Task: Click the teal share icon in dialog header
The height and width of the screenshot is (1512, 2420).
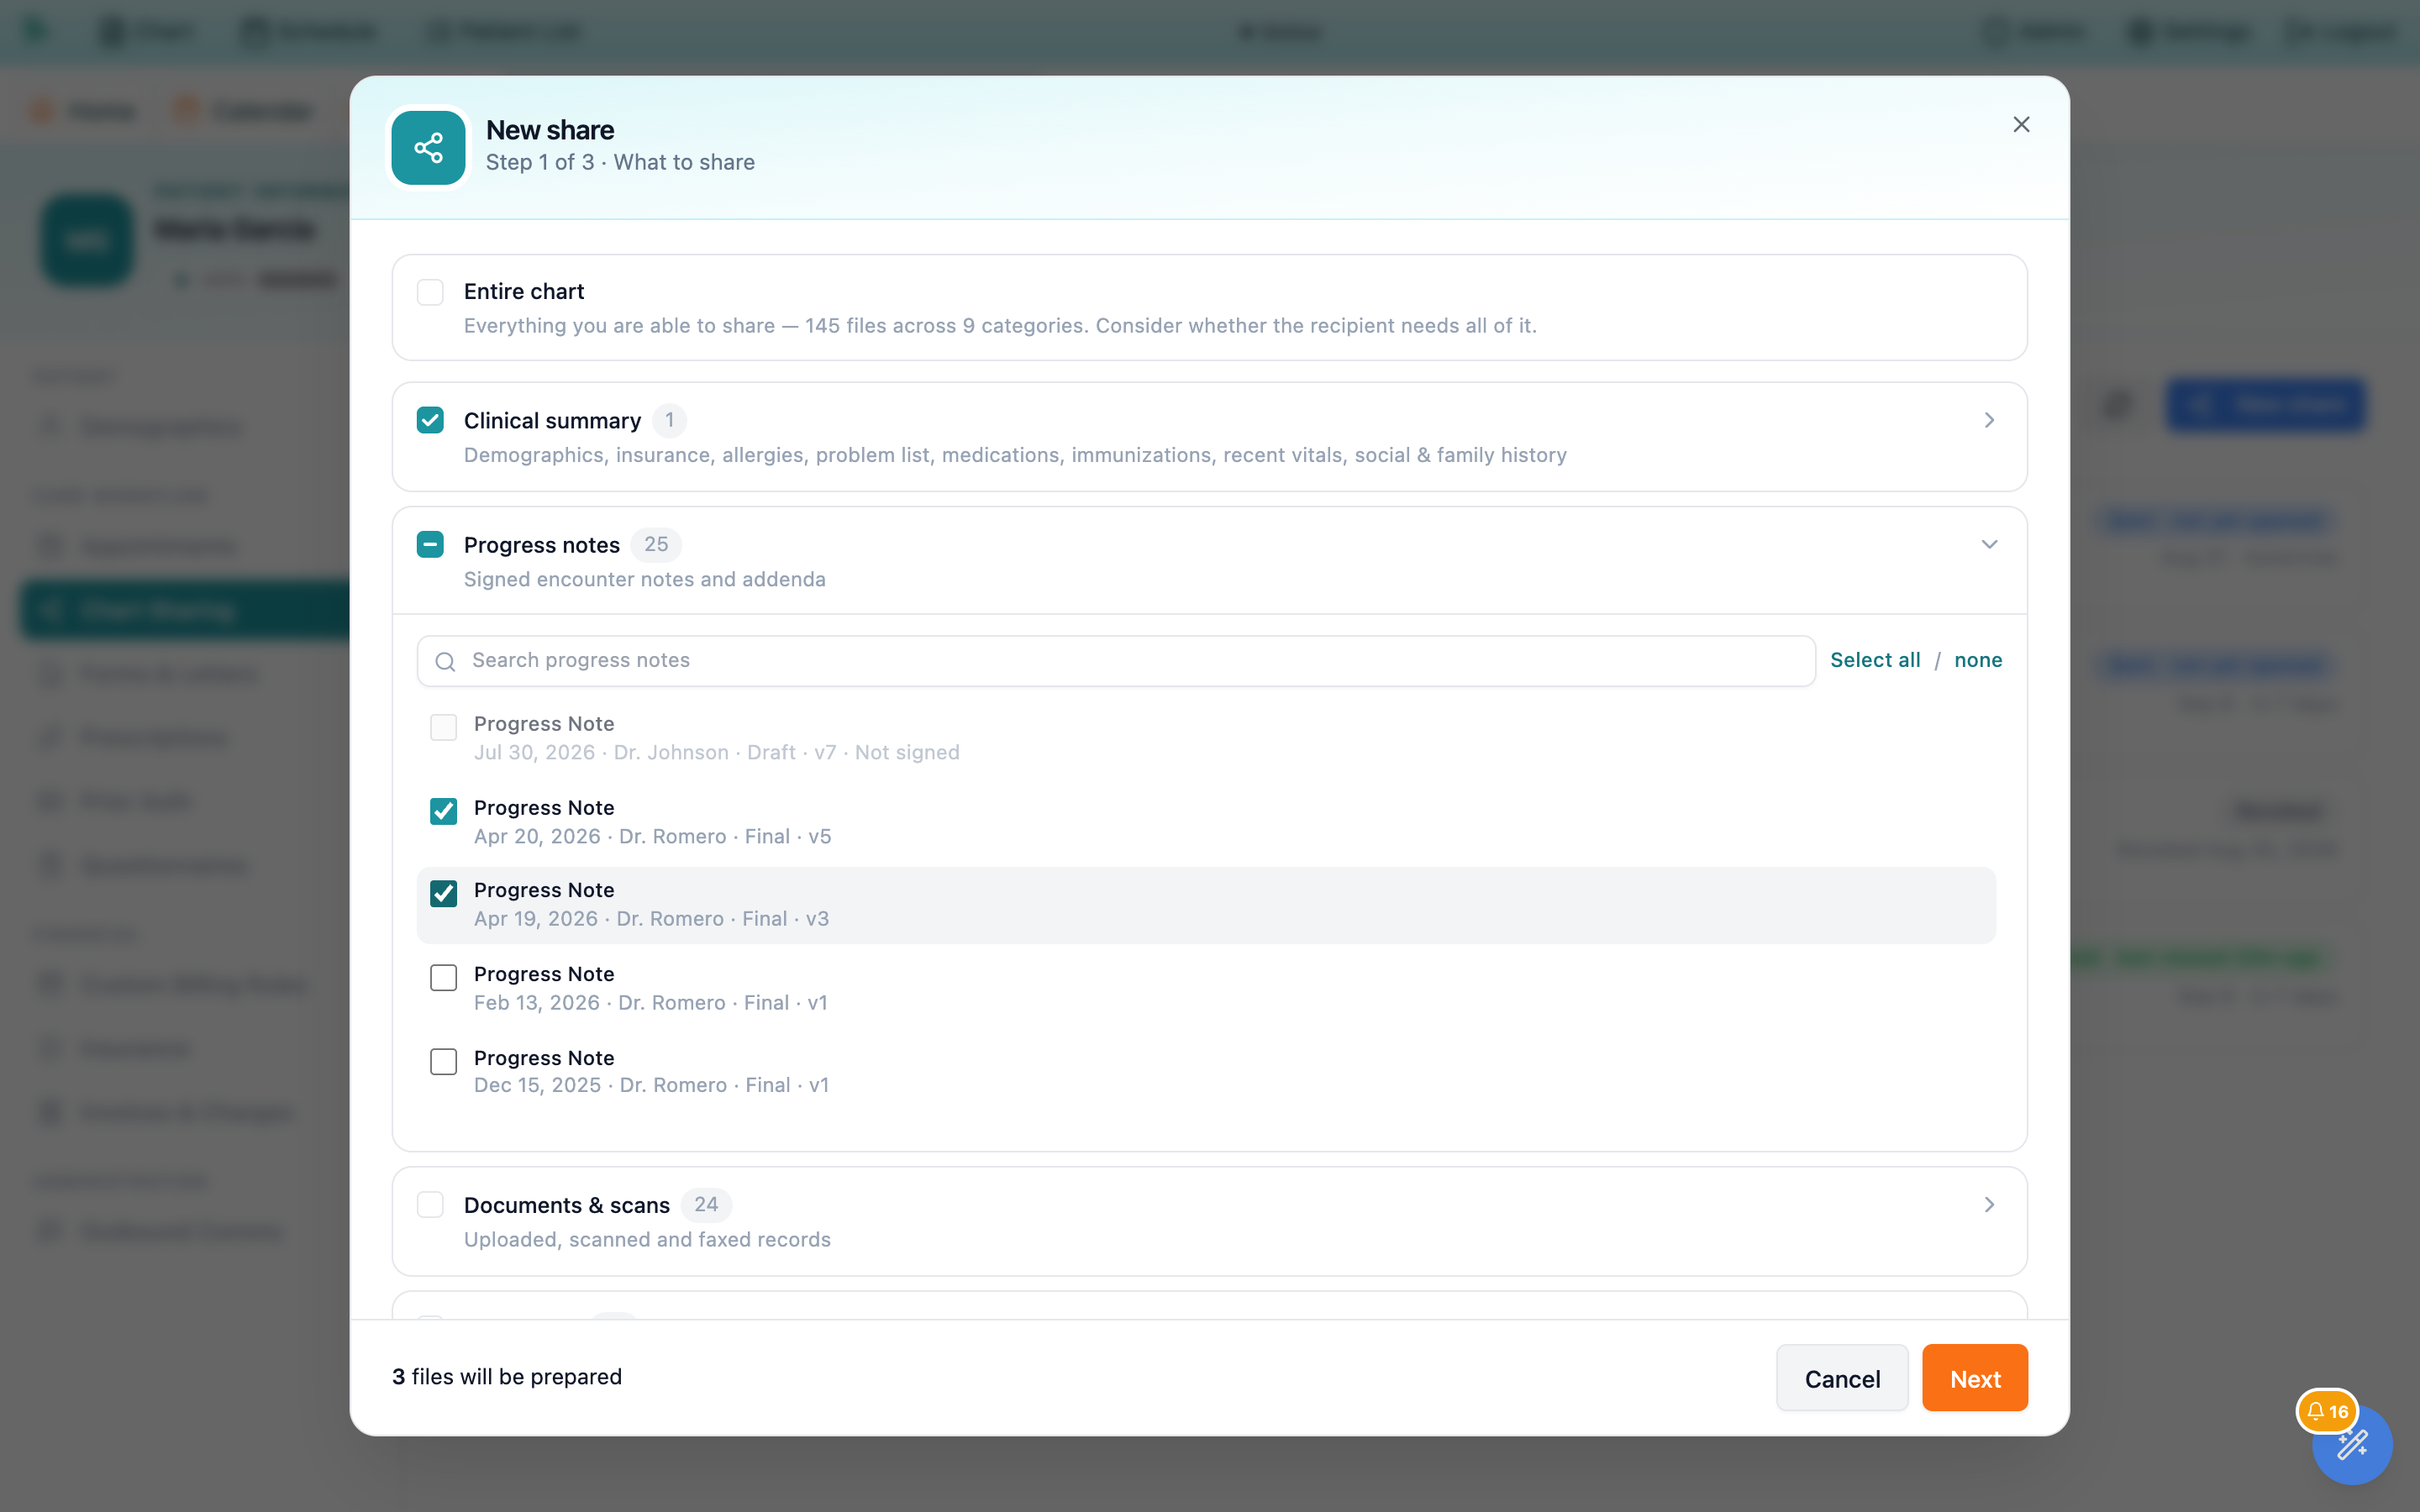Action: click(428, 148)
